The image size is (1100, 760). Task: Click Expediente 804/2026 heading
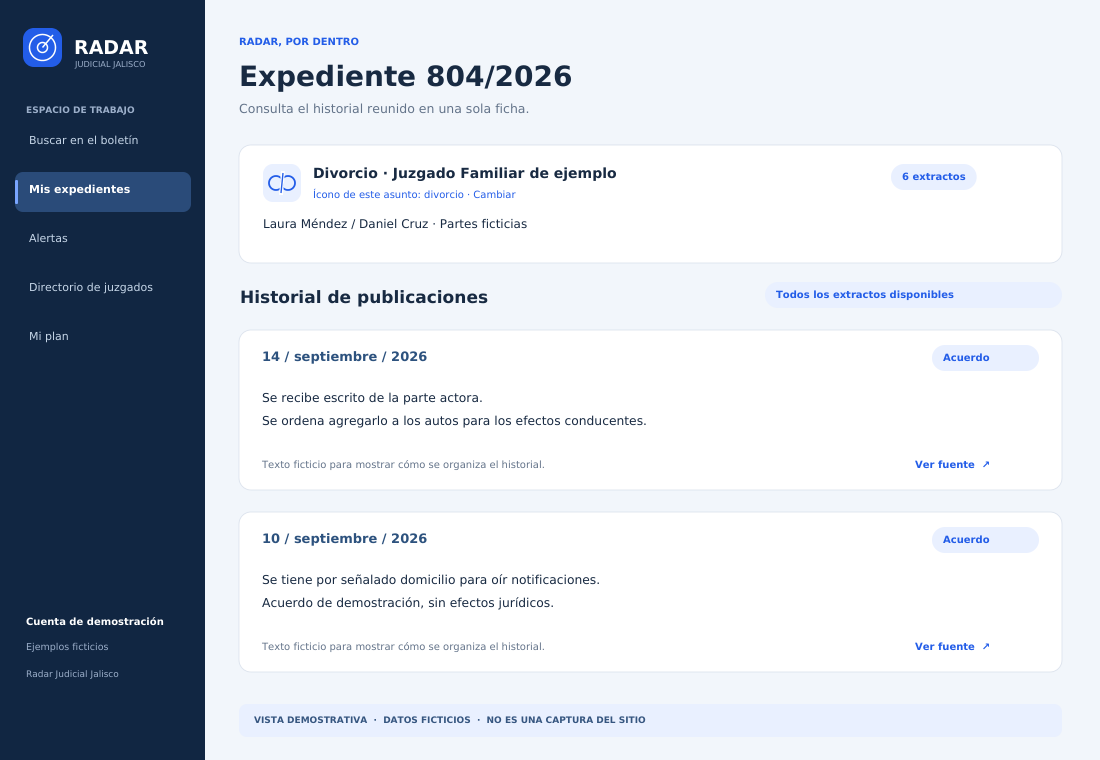405,76
